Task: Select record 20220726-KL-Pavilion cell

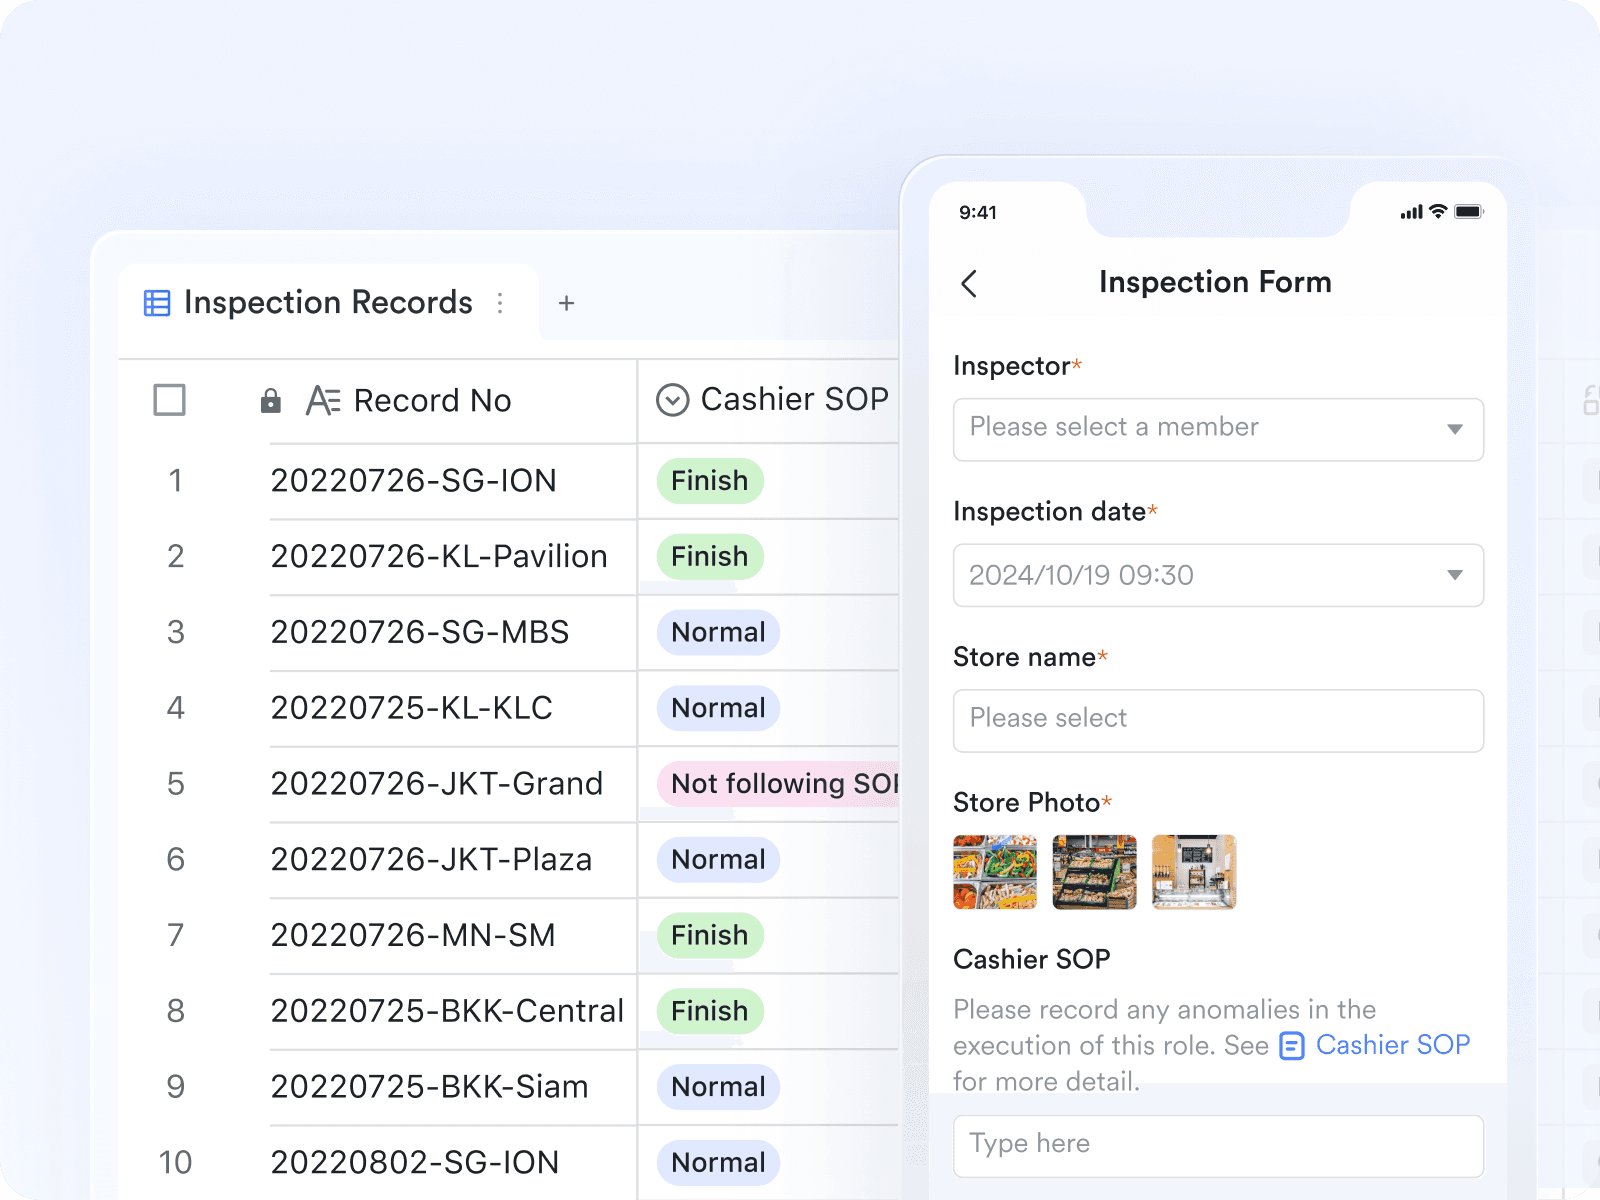Action: [452, 557]
